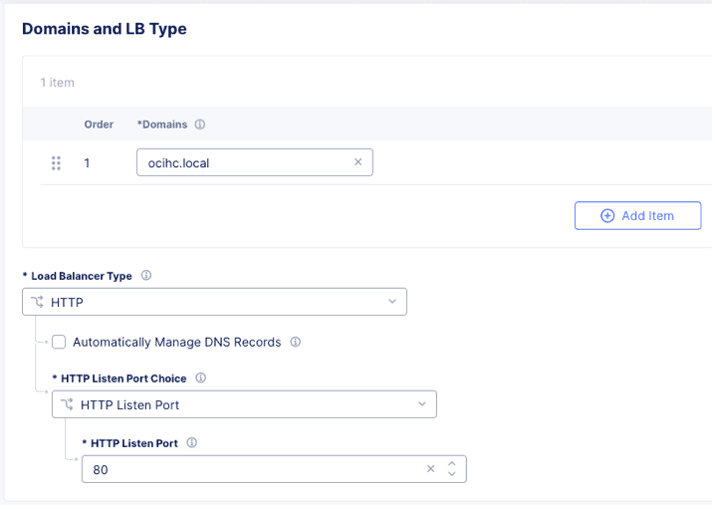
Task: Click the Domains and LB Type heading
Action: point(104,29)
